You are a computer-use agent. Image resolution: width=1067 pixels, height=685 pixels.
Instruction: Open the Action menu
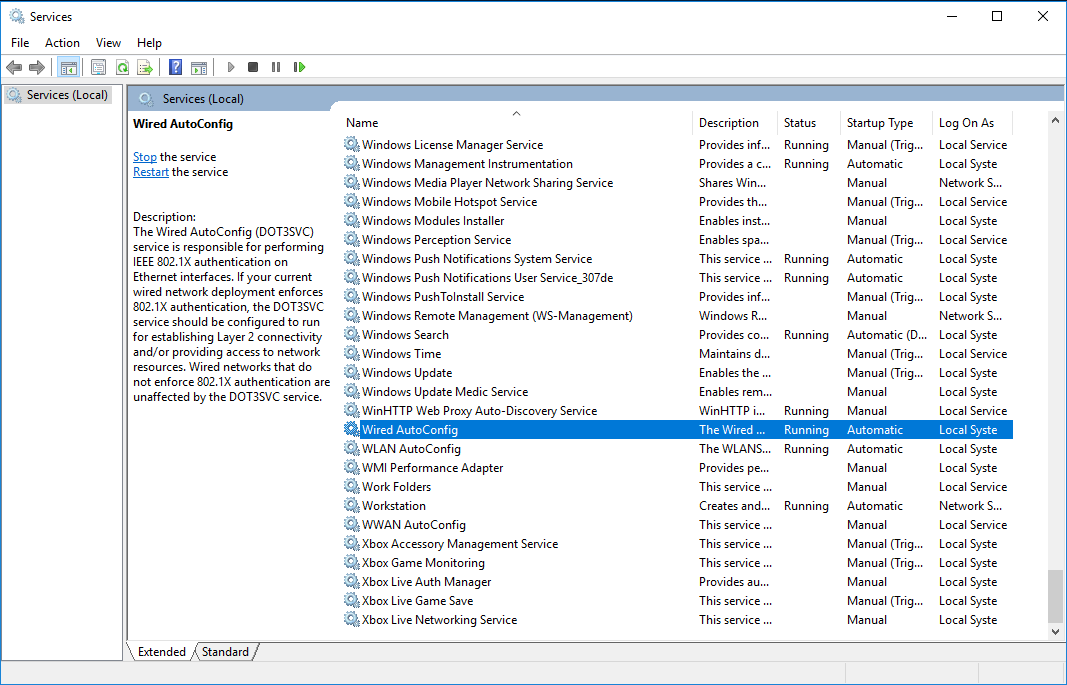[x=62, y=43]
